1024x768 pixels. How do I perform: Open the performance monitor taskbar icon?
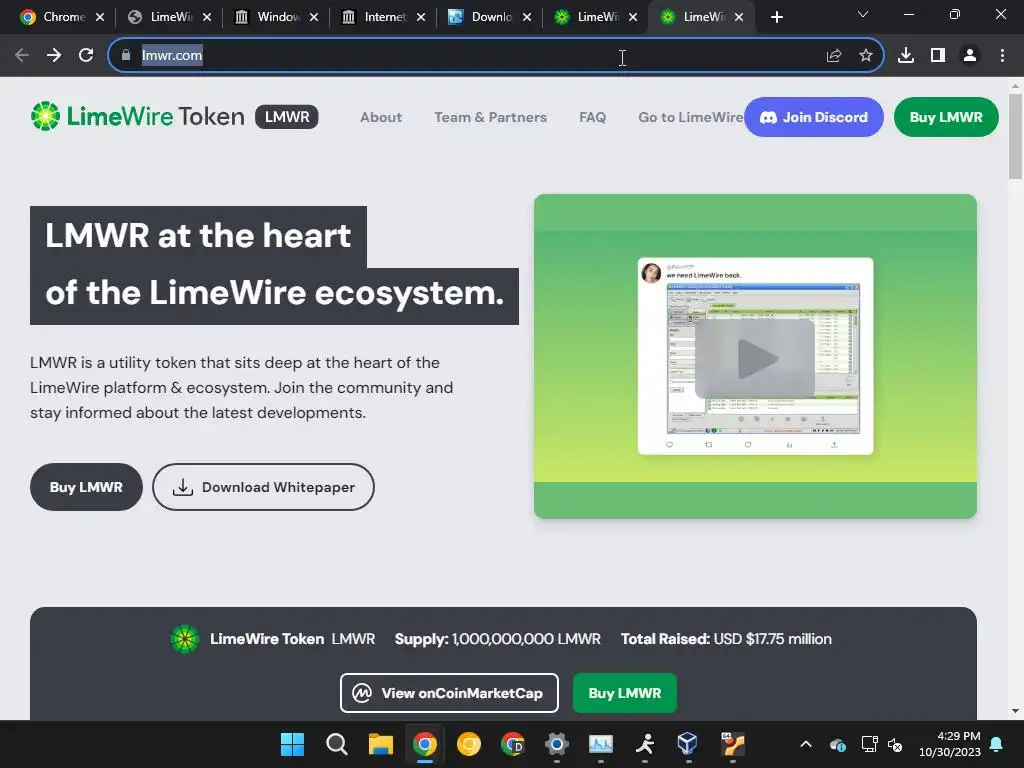tap(601, 744)
